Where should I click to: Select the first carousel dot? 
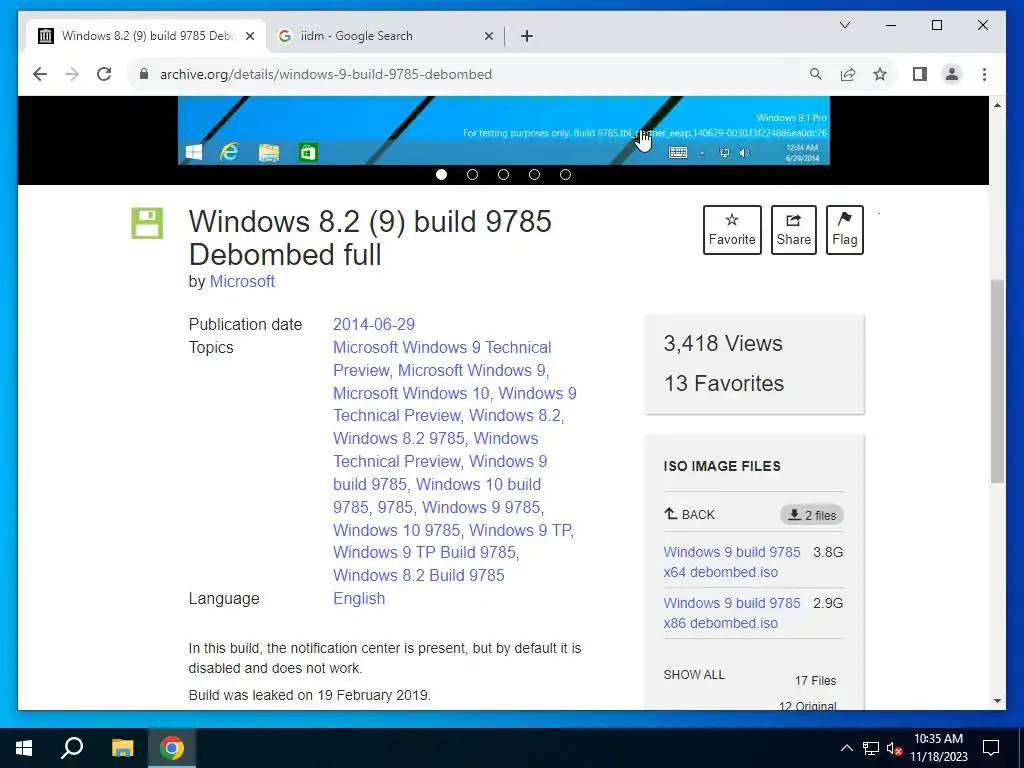tap(441, 174)
